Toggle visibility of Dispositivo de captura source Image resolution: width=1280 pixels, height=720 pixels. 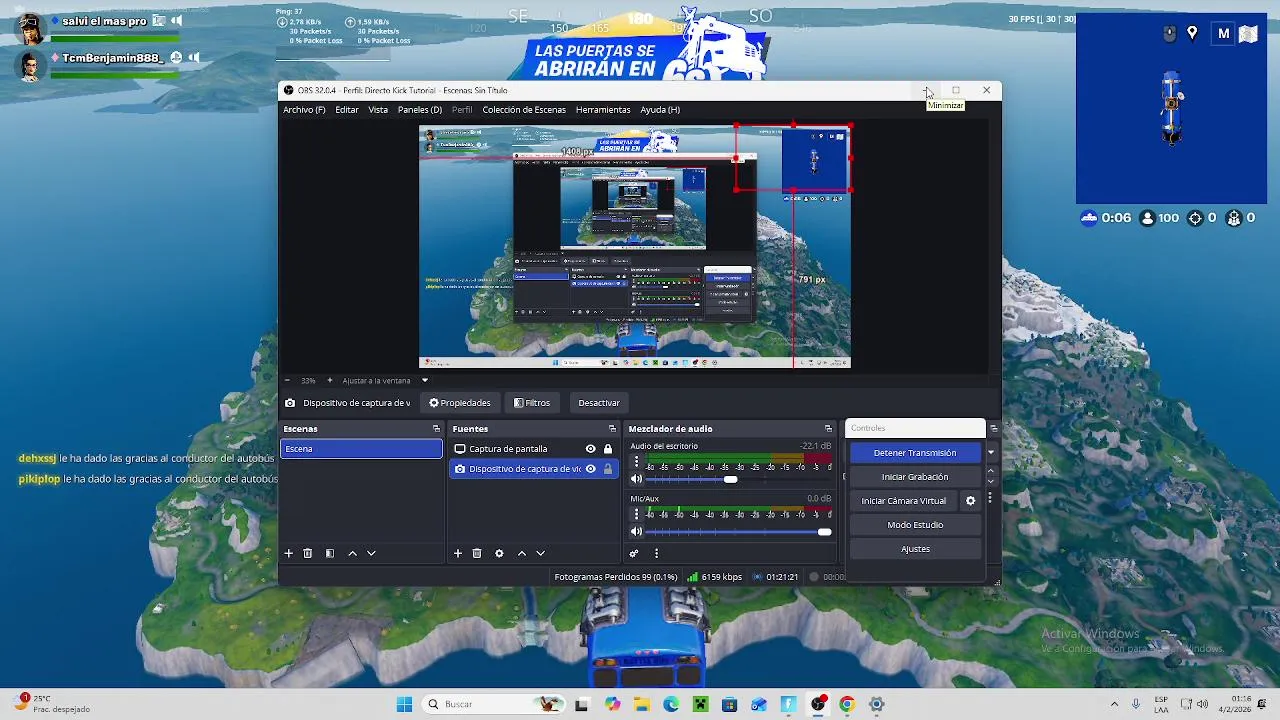coord(590,469)
